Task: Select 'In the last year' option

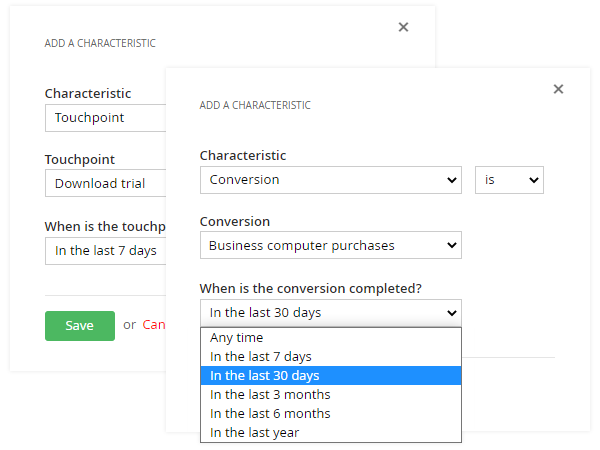Action: (254, 433)
